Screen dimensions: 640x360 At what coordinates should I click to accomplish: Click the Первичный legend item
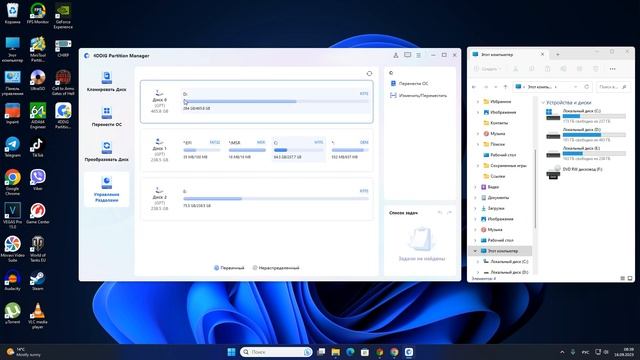pyautogui.click(x=229, y=268)
